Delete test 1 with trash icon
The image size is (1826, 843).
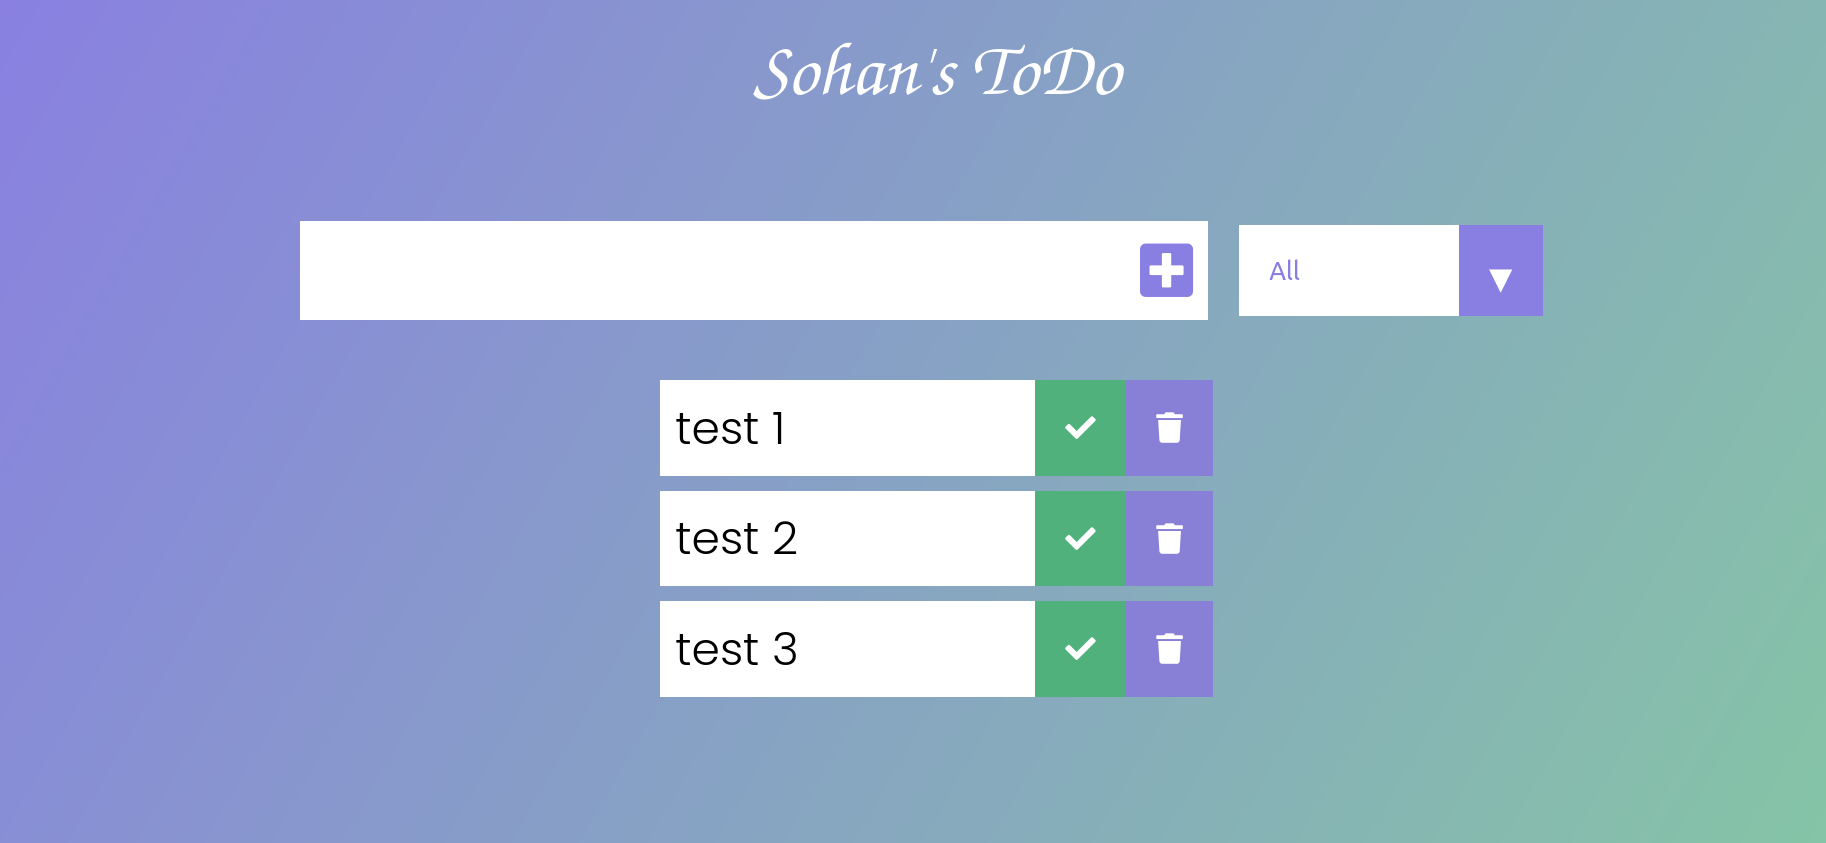(x=1169, y=428)
